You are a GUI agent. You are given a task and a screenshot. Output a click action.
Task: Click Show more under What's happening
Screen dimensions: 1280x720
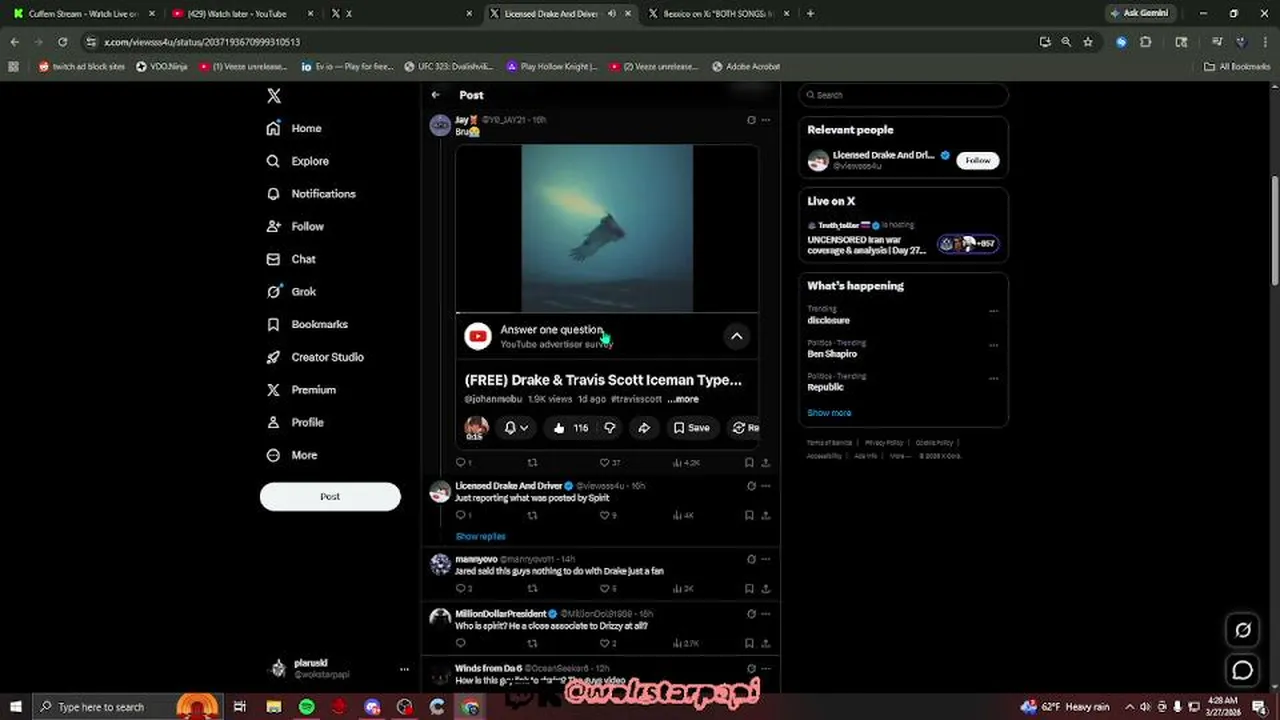[x=829, y=412]
